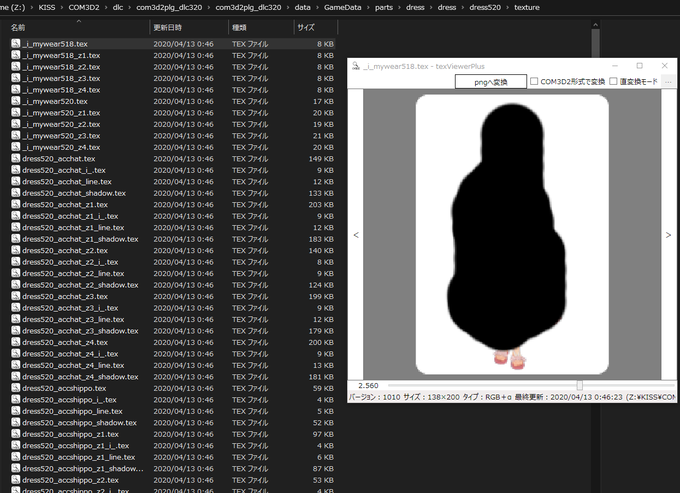Image resolution: width=680 pixels, height=493 pixels.
Task: Toggle the 直変換モード checkbox
Action: (x=613, y=81)
